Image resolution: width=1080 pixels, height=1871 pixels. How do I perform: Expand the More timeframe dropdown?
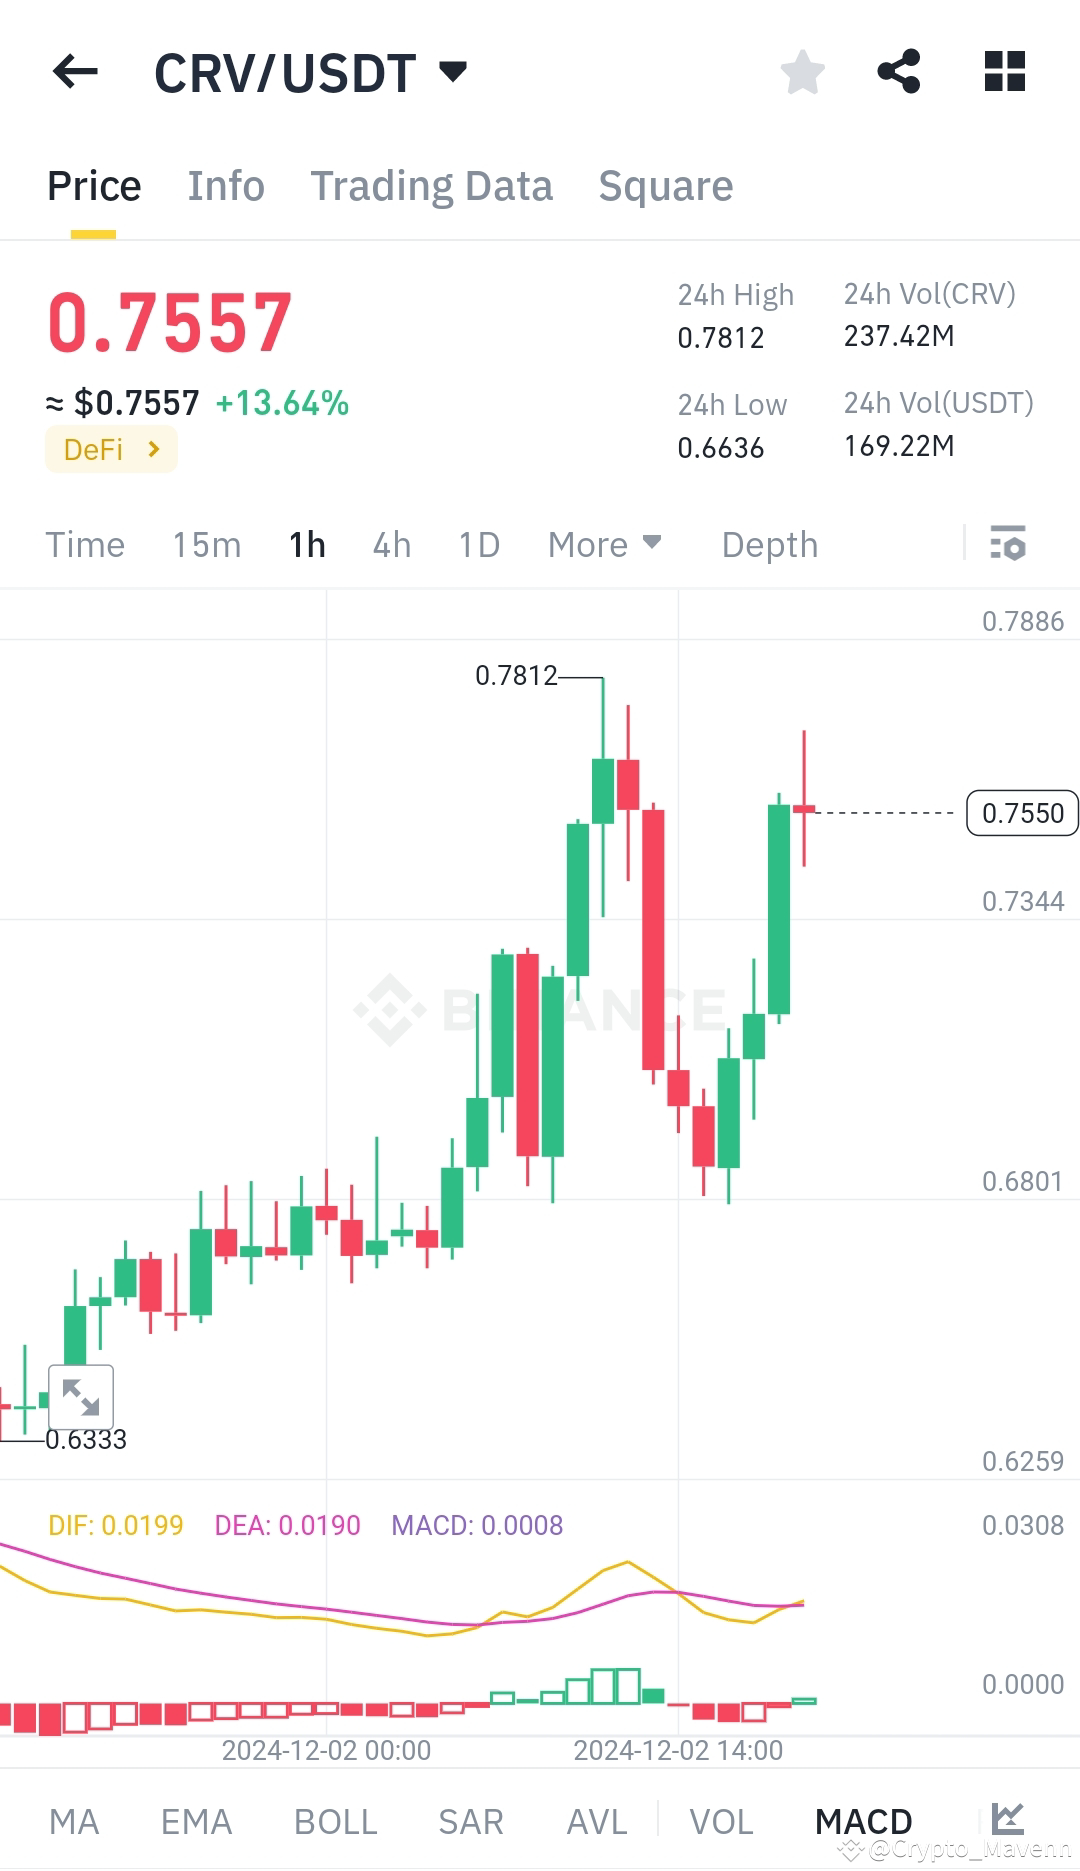pos(604,544)
